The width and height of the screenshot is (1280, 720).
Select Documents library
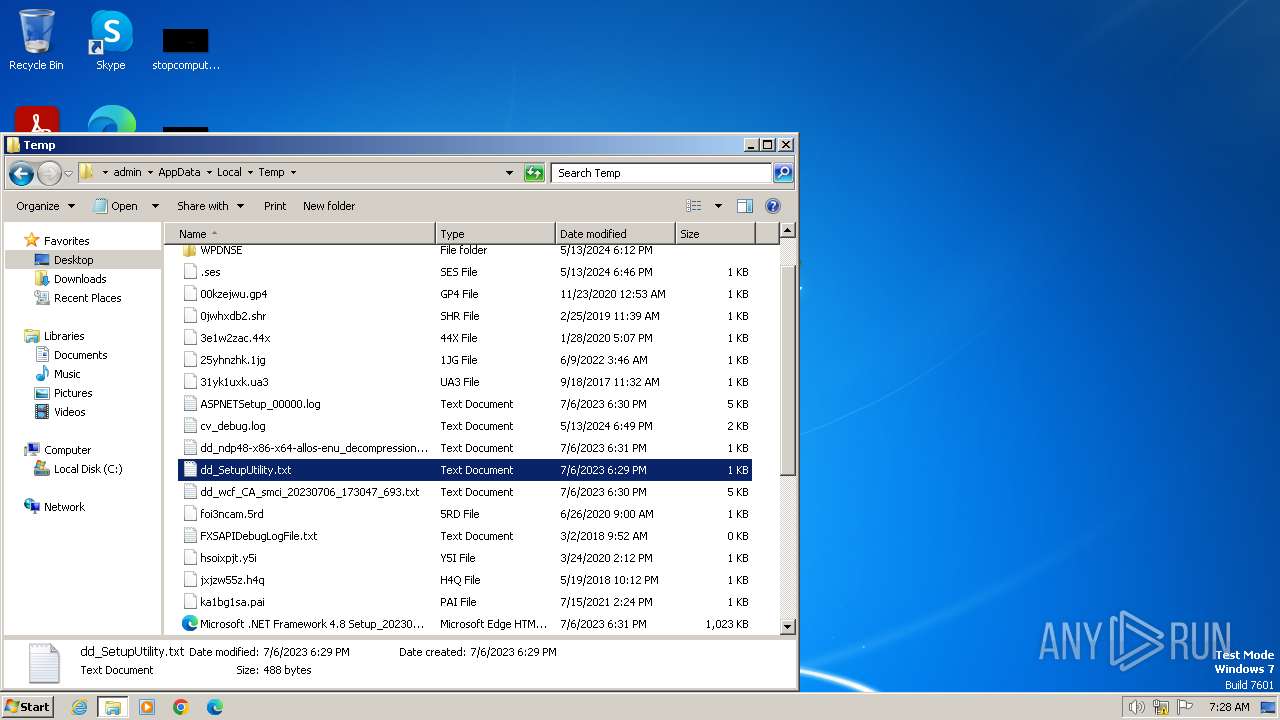pos(80,355)
